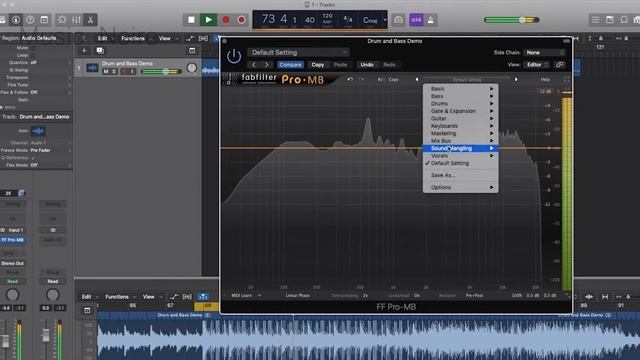Click the track waveform icon in inspector

click(38, 131)
